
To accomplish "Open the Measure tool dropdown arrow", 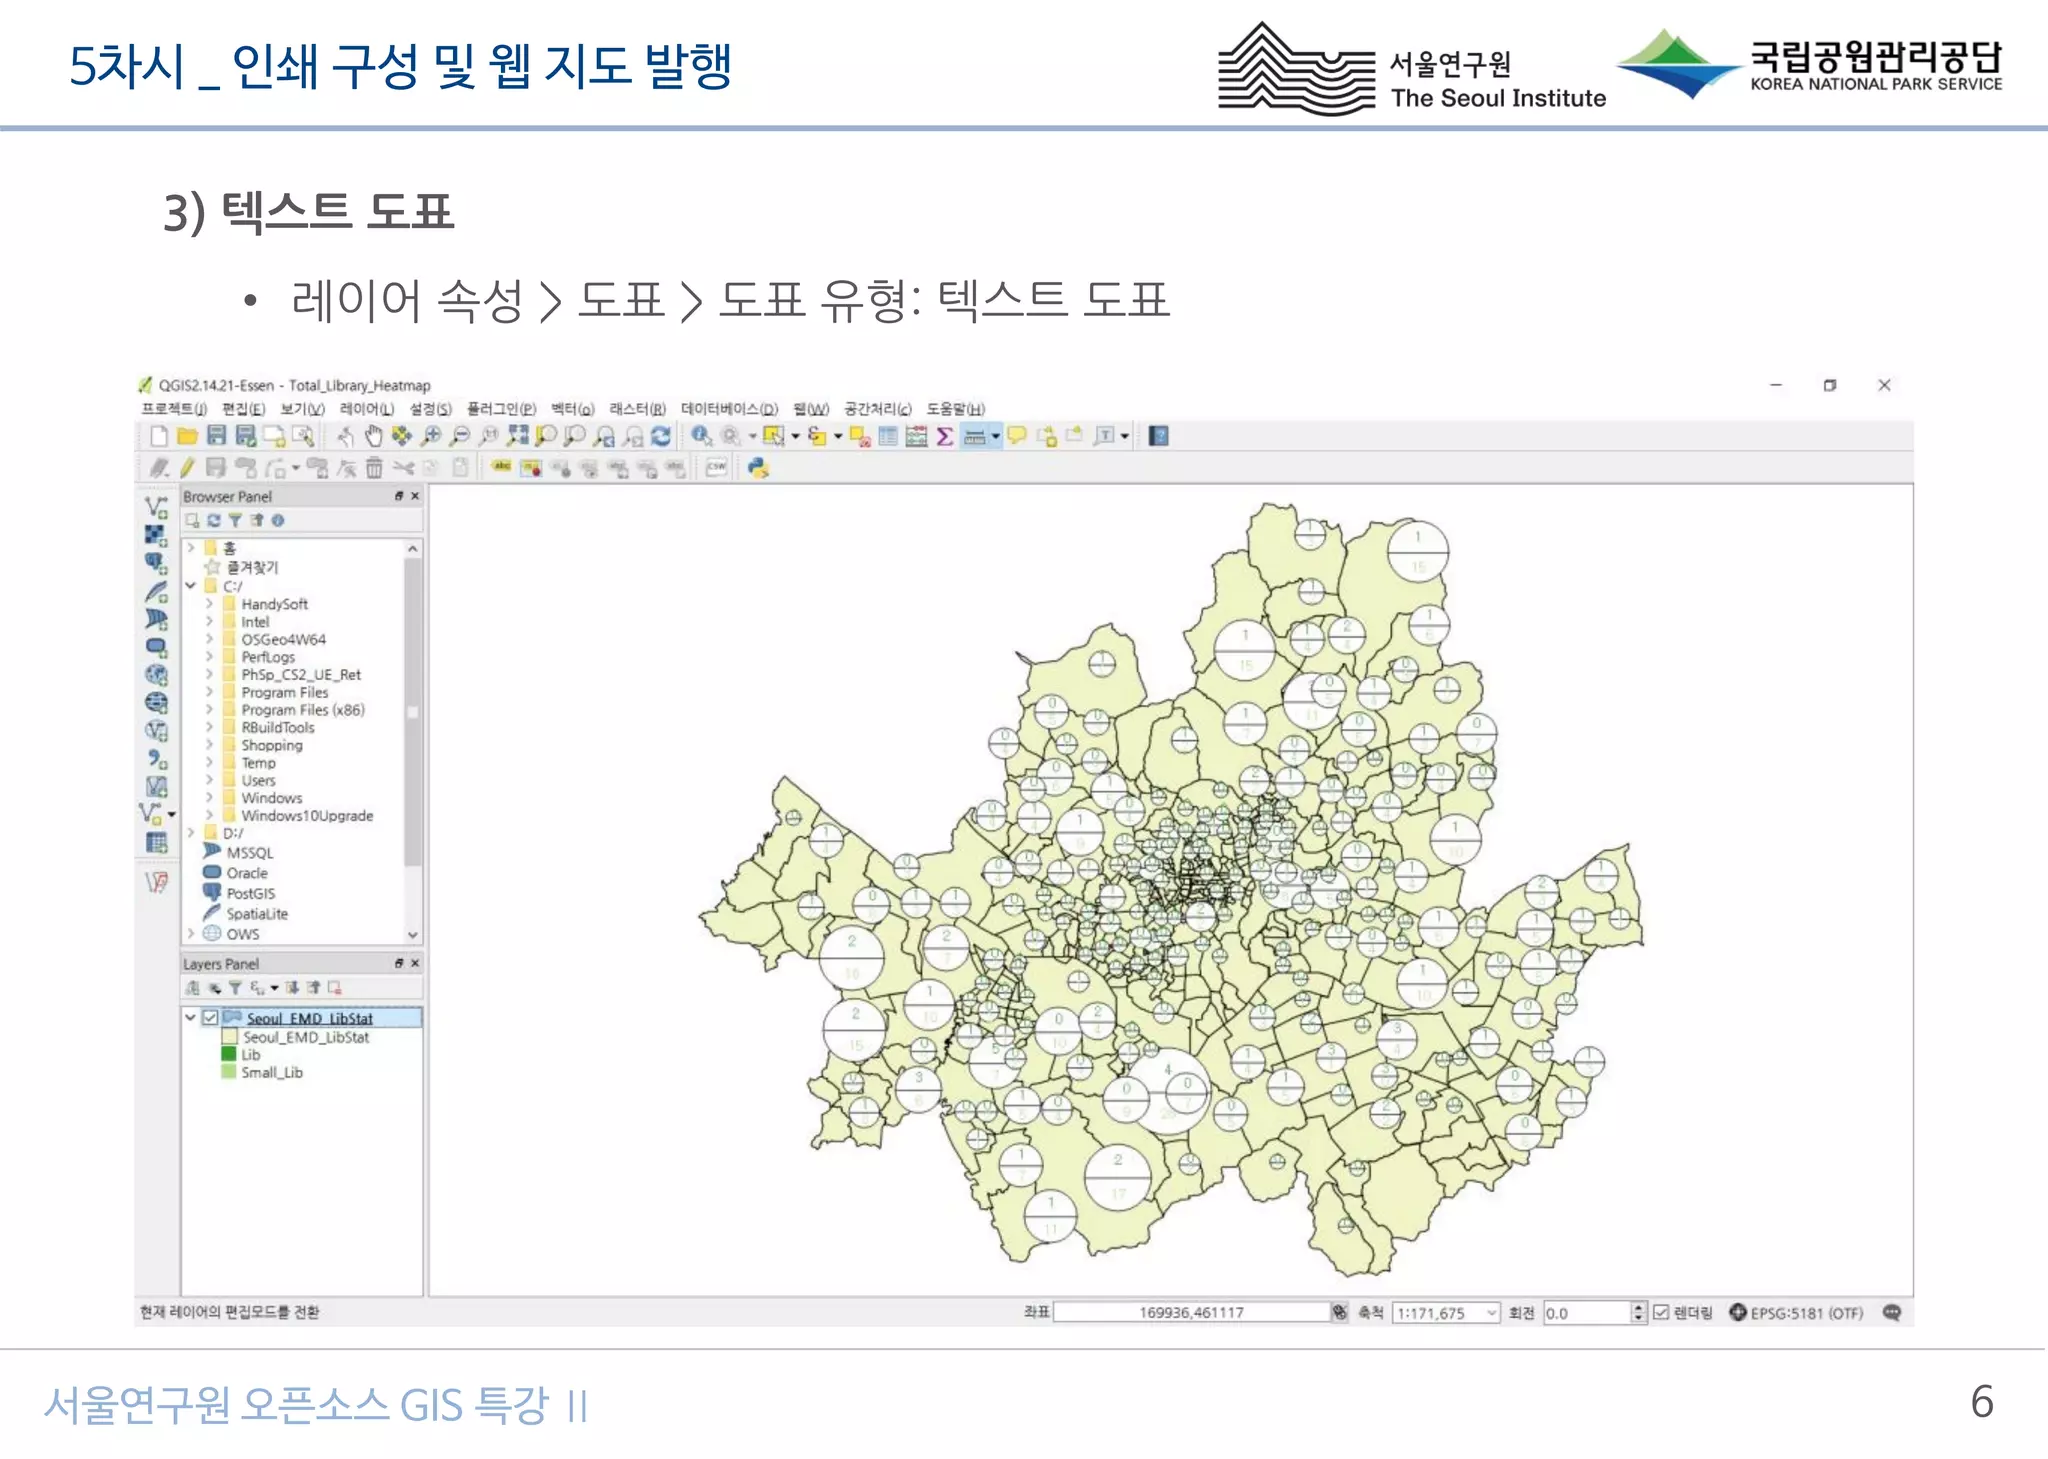I will click(995, 436).
